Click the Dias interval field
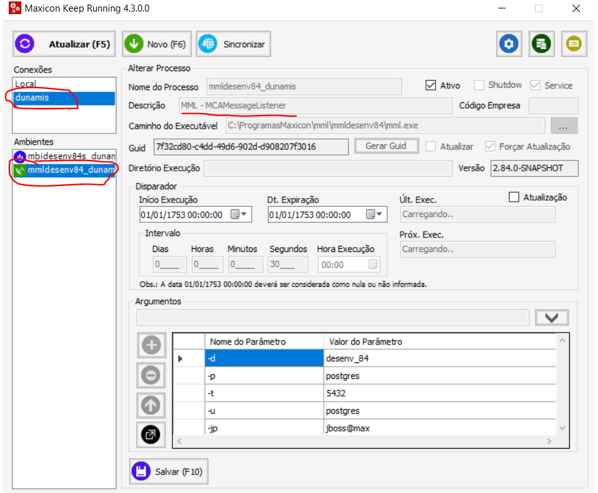This screenshot has height=493, width=598. click(170, 264)
